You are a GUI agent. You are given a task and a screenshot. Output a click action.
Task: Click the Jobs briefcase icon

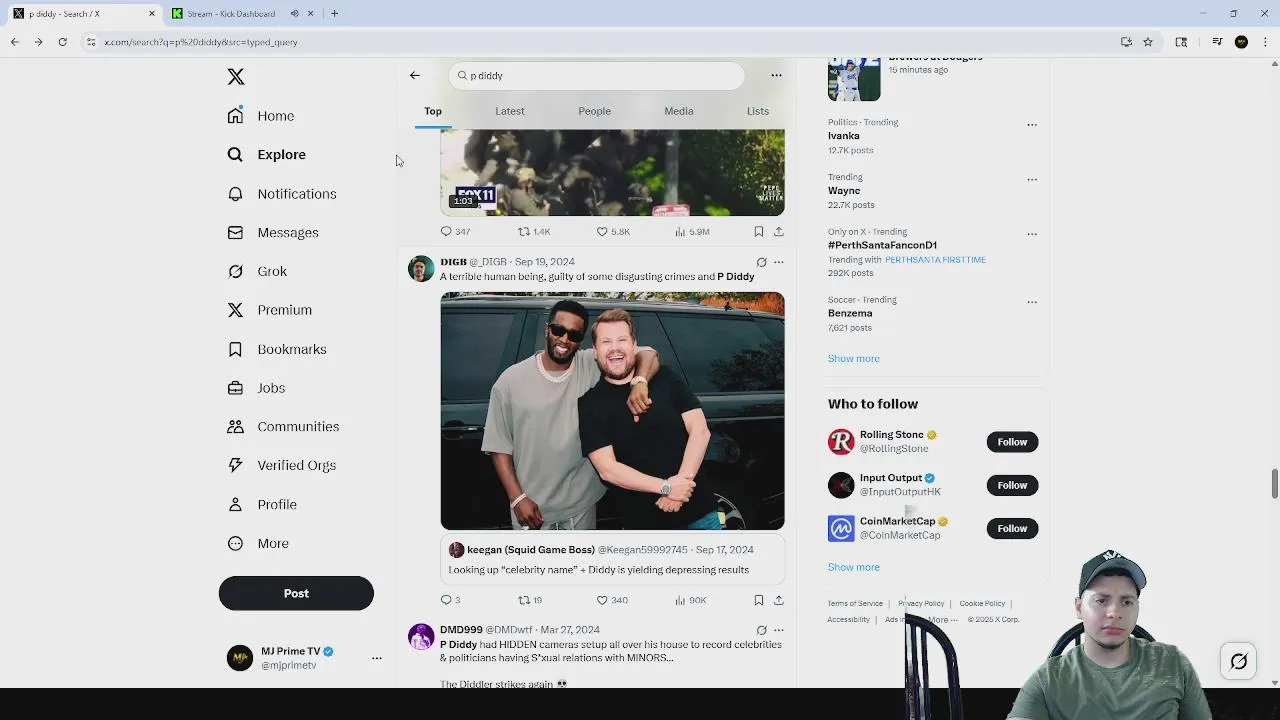pyautogui.click(x=235, y=388)
